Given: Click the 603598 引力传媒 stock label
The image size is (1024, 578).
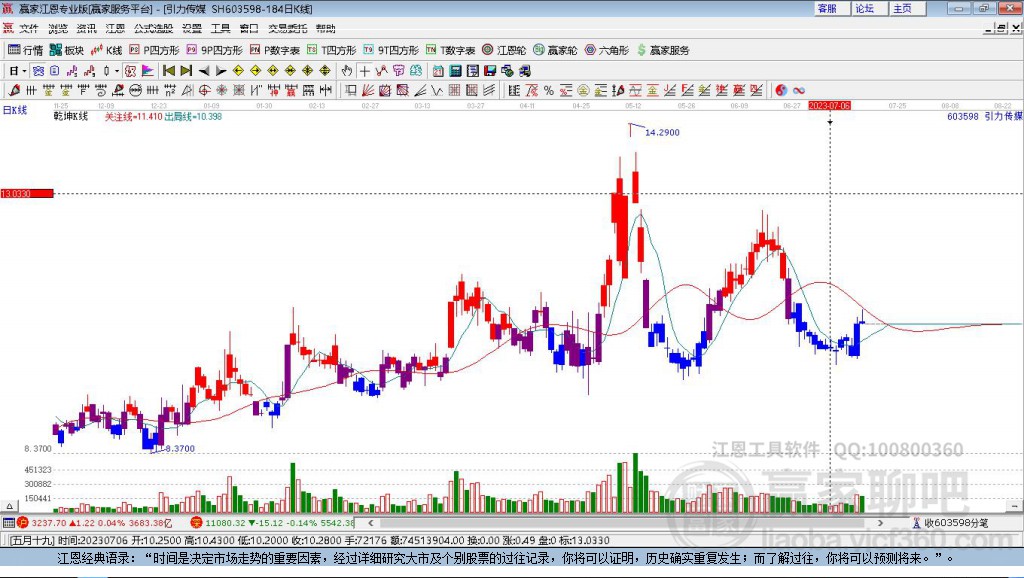Looking at the screenshot, I should [984, 116].
